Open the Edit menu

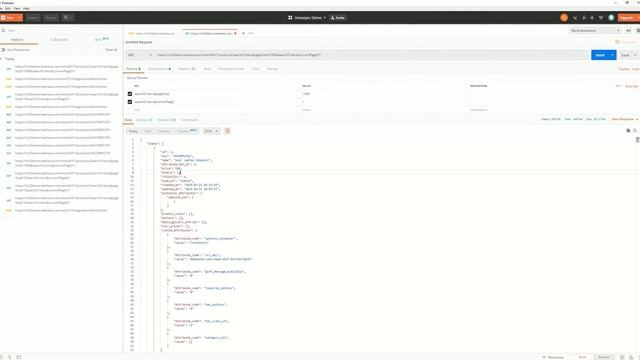point(8,8)
